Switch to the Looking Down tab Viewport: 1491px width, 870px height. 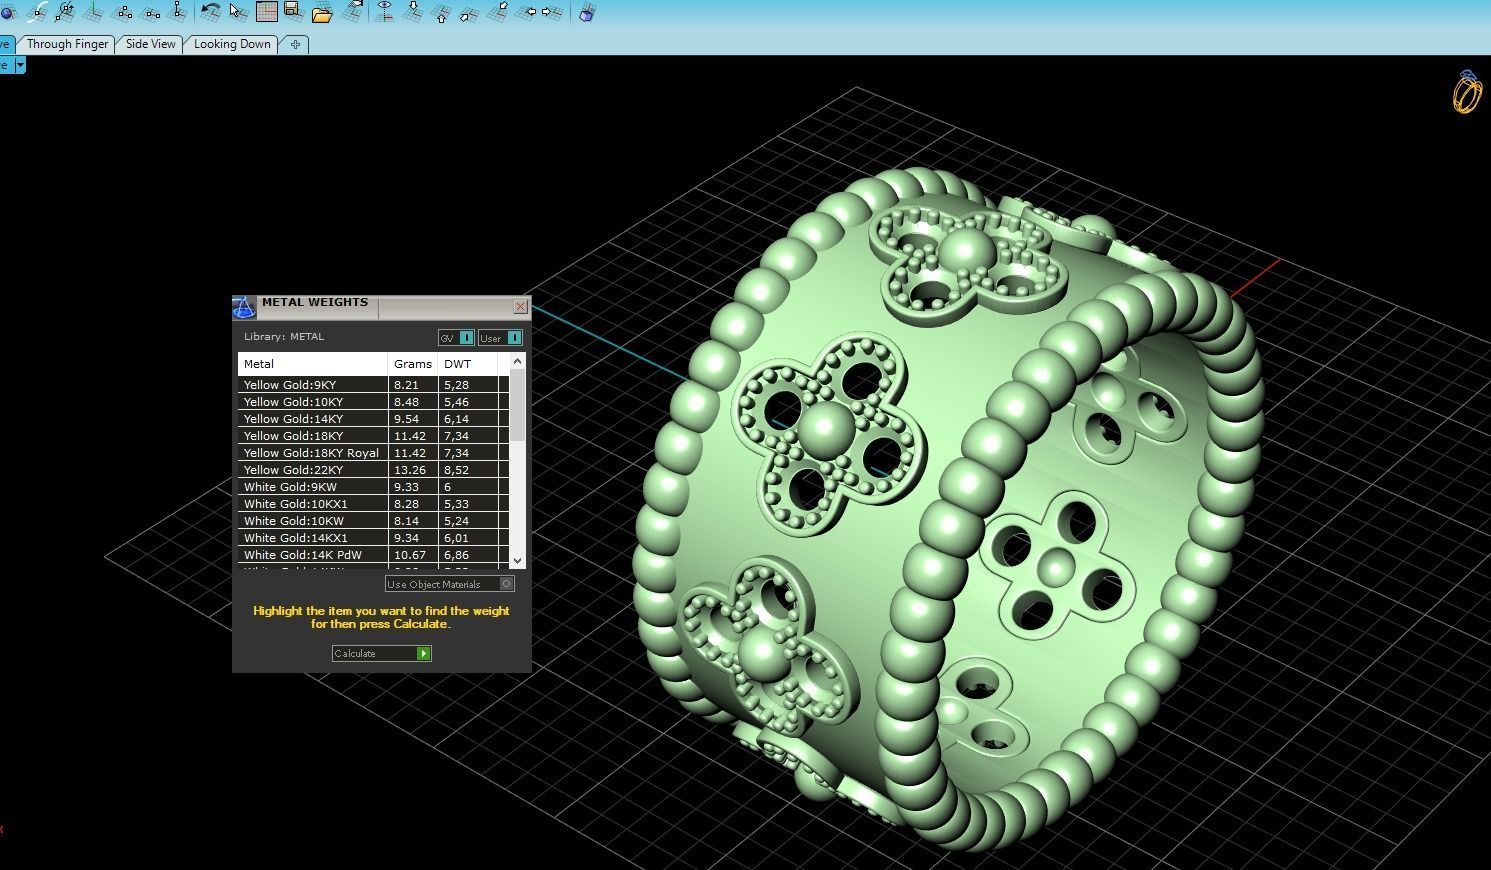coord(232,44)
